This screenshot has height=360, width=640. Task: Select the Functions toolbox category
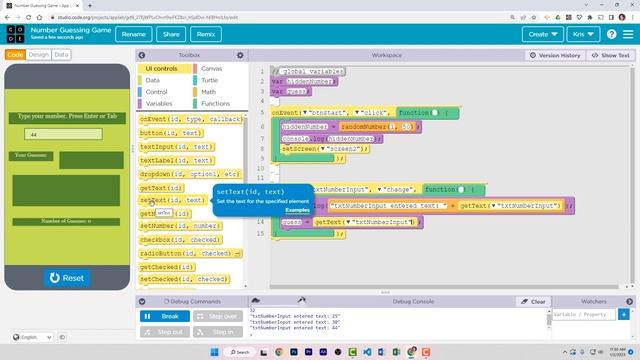215,104
